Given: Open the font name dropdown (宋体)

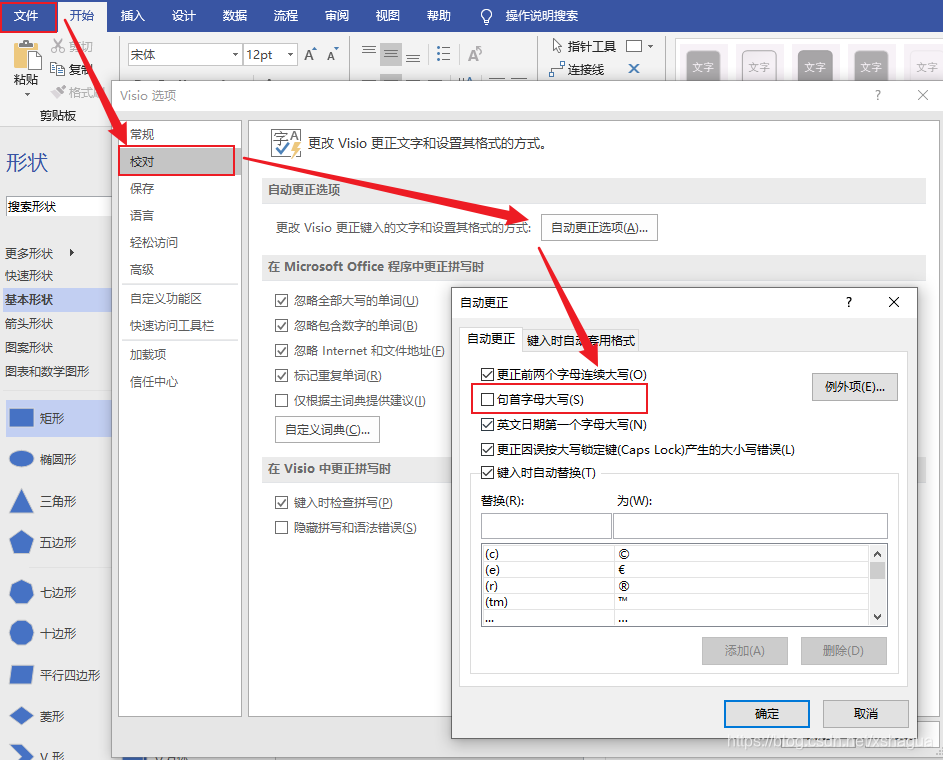Looking at the screenshot, I should (235, 55).
